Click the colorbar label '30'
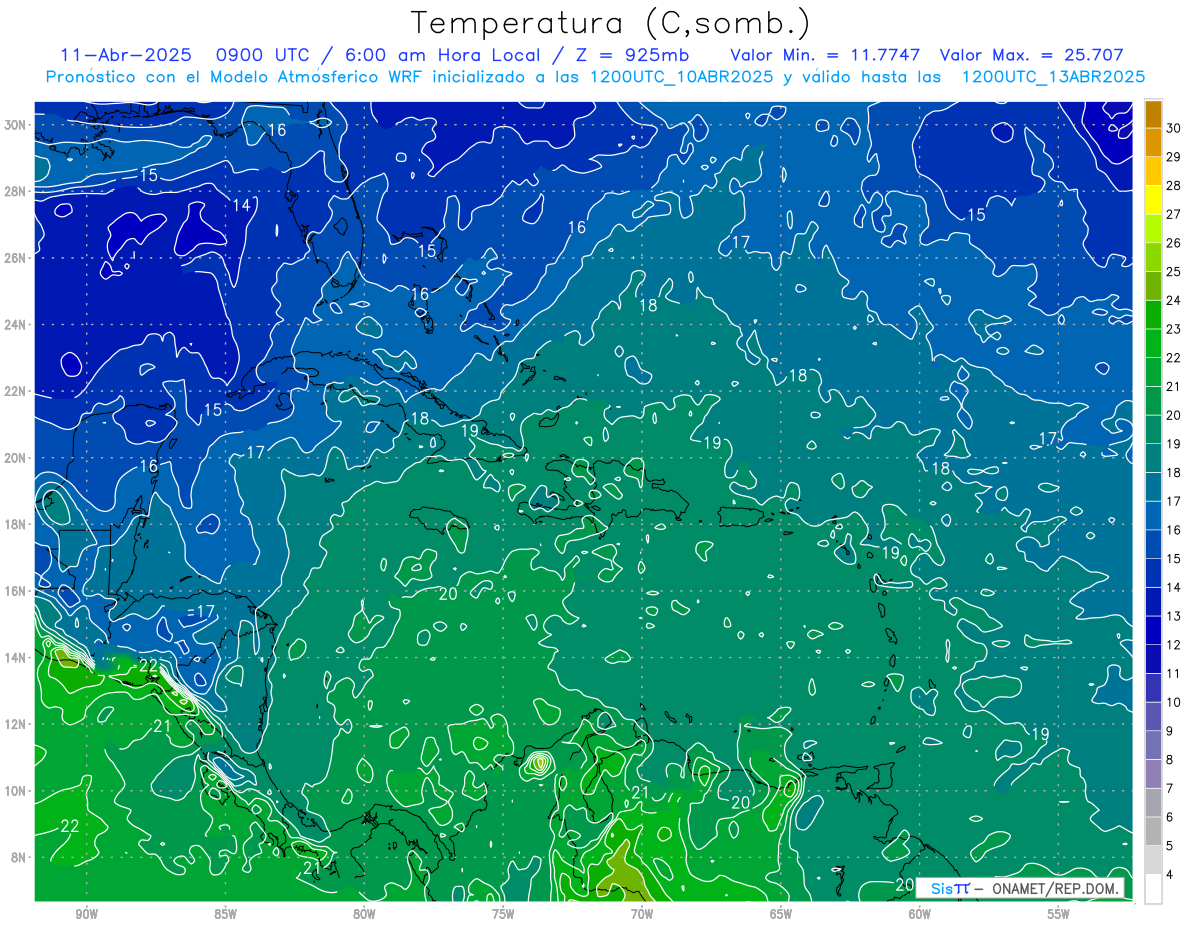 [1174, 129]
